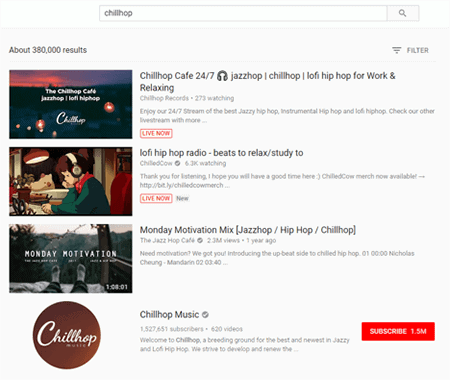Open the Chillhop Music channel name
The image size is (450, 380).
click(169, 315)
